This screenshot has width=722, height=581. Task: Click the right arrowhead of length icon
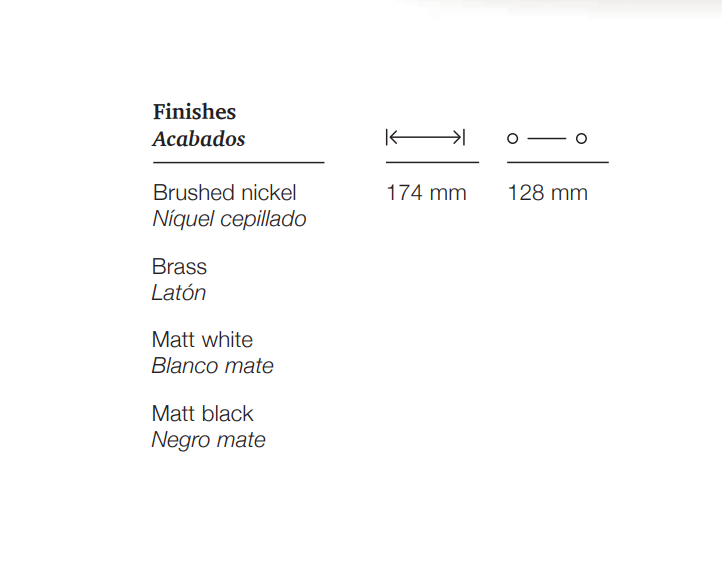click(459, 138)
